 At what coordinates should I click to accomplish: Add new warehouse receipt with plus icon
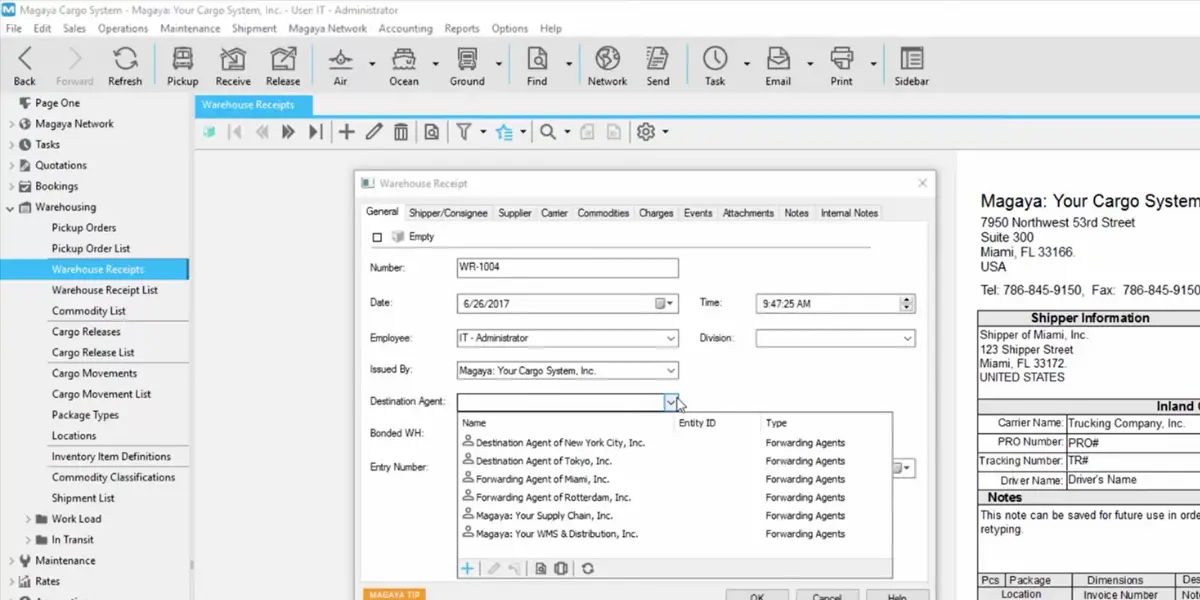point(347,131)
